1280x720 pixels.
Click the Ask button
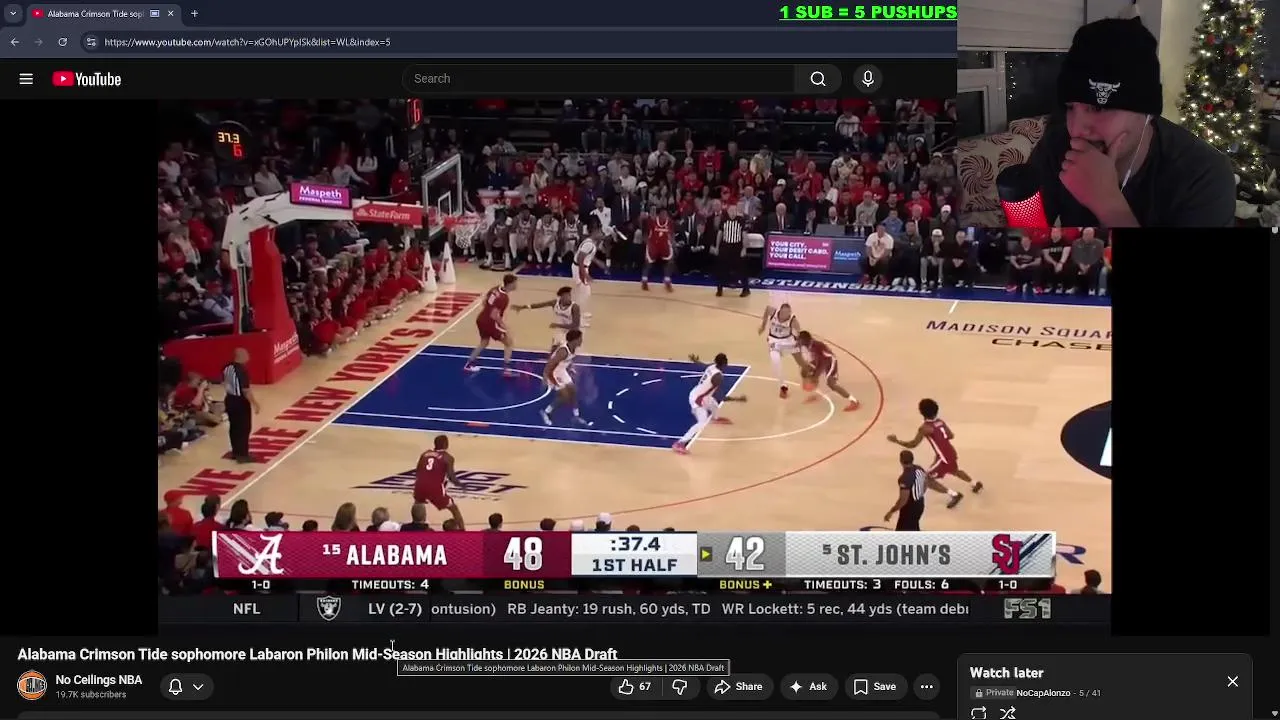point(808,686)
